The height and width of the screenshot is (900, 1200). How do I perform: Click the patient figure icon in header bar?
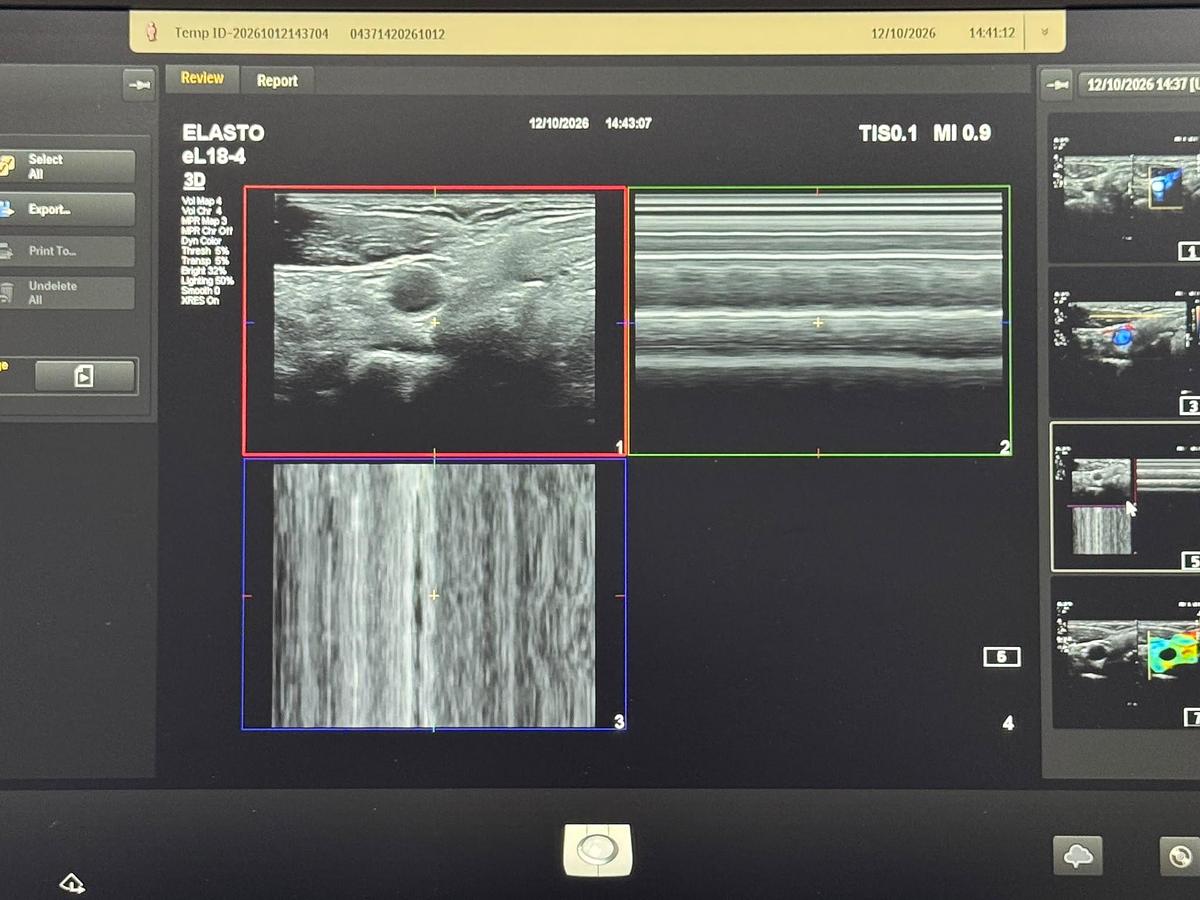152,33
